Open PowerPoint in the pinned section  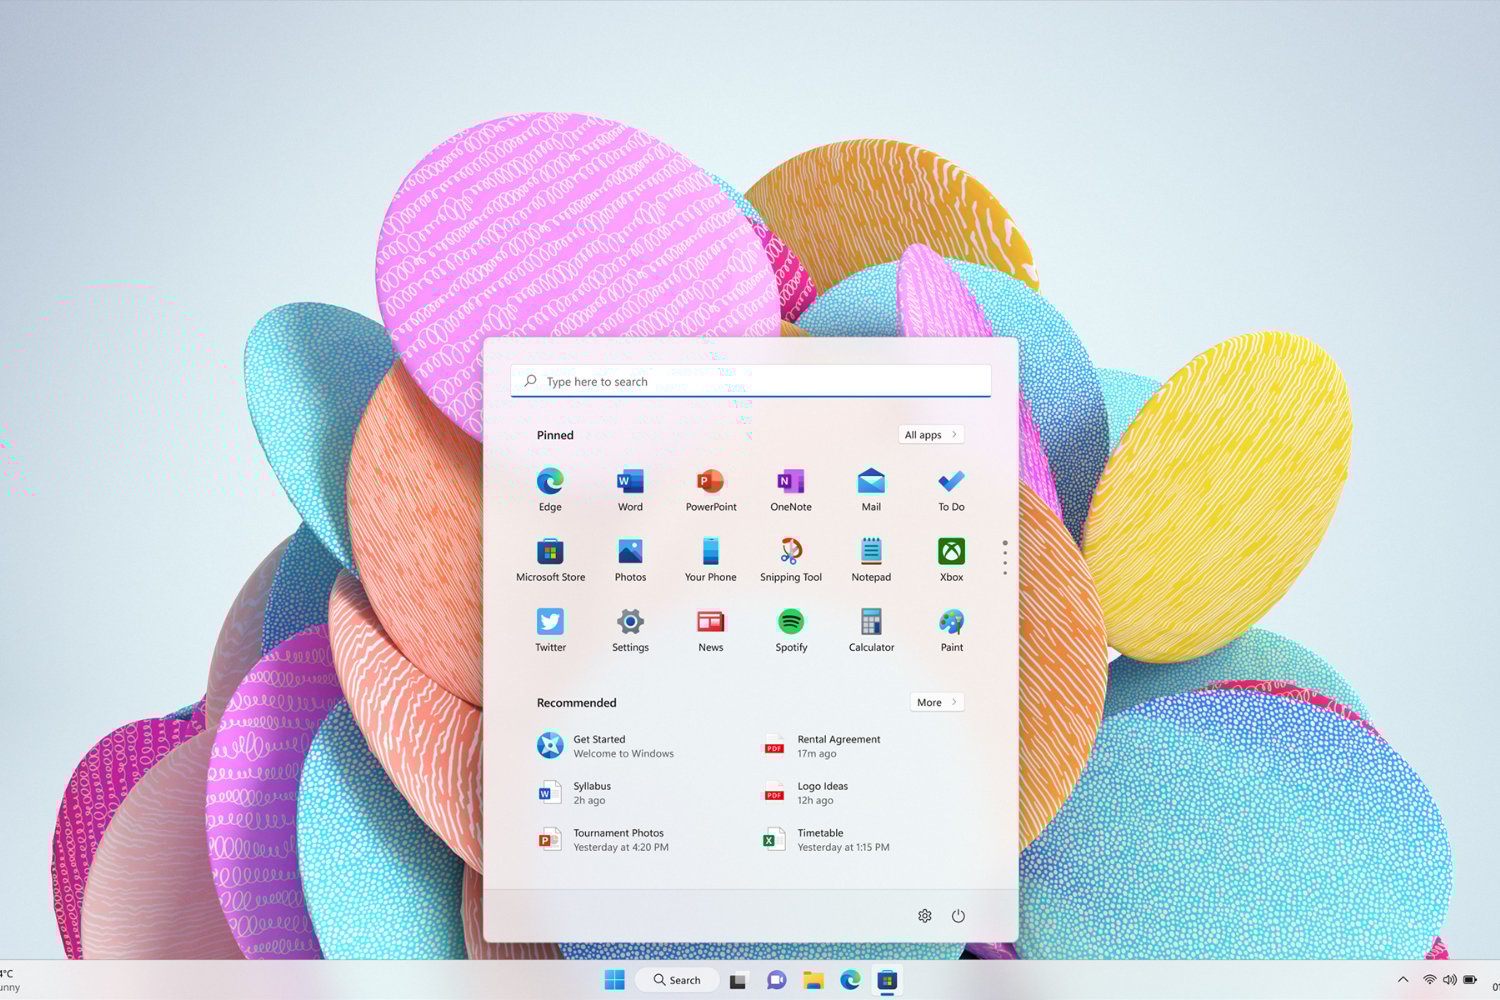coord(711,490)
